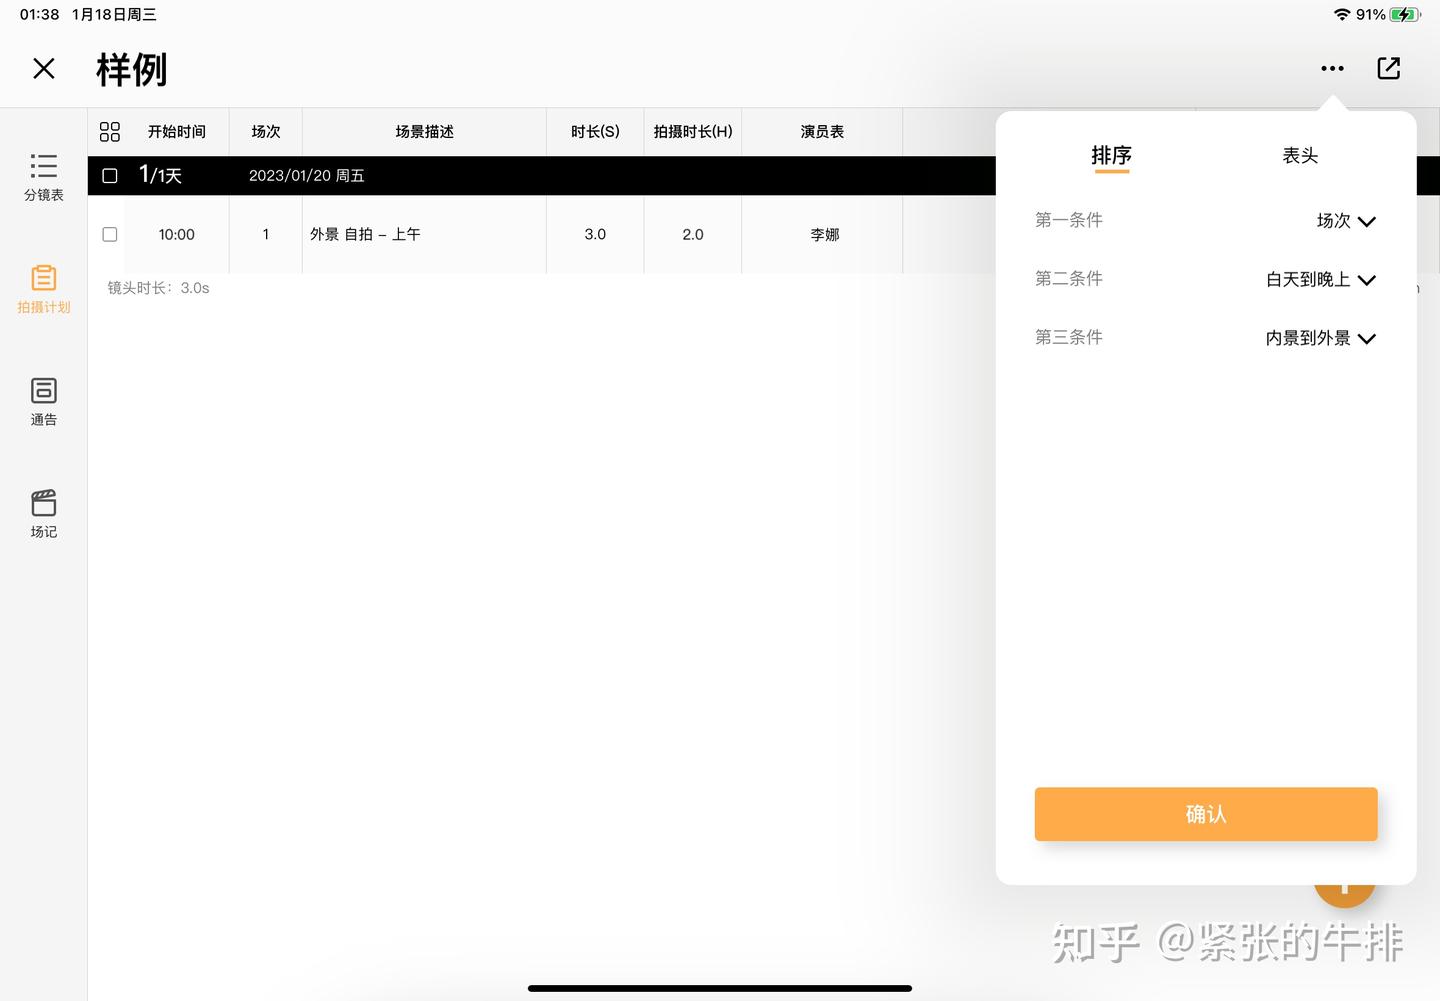Switch to the 表头 tab
This screenshot has width=1440, height=1001.
(1300, 156)
